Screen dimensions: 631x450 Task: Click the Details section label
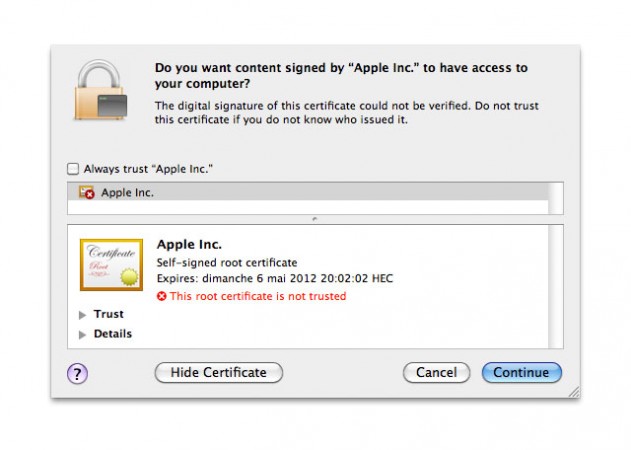click(112, 334)
